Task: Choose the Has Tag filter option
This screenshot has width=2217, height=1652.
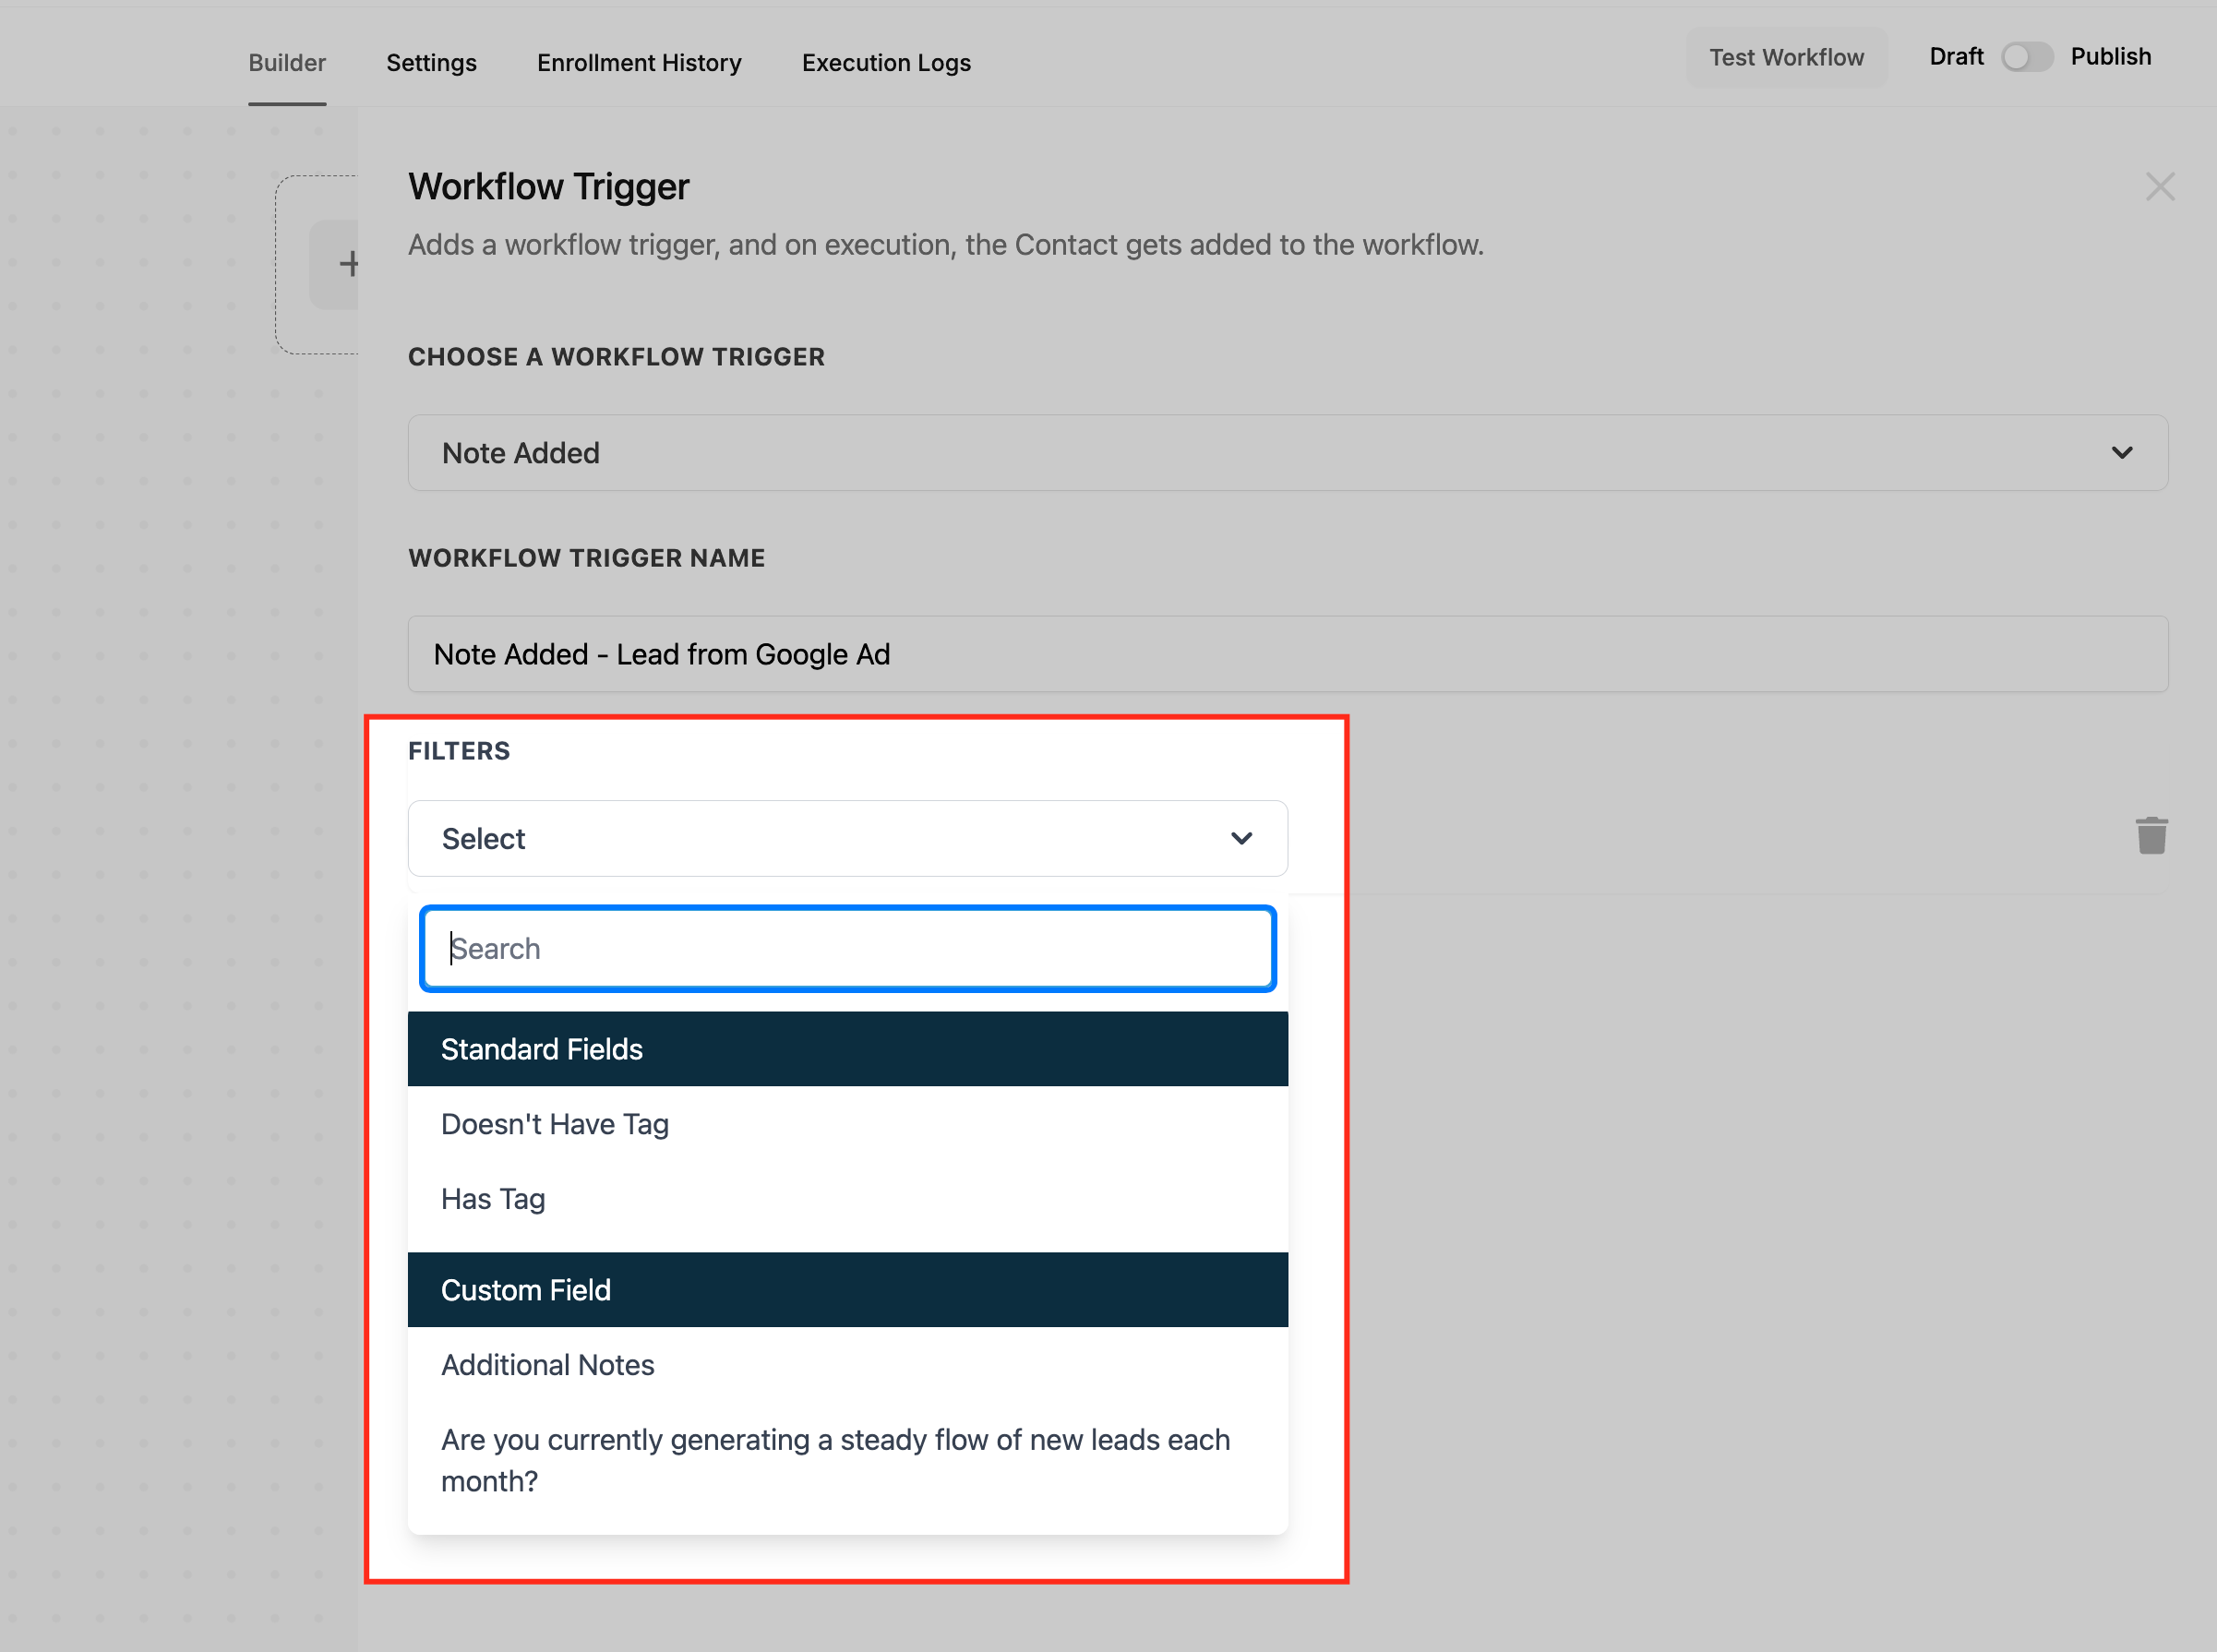Action: (x=493, y=1199)
